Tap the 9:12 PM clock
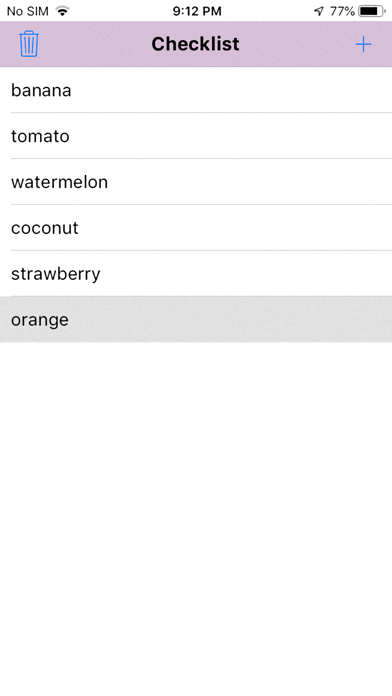This screenshot has width=392, height=696. [x=197, y=11]
